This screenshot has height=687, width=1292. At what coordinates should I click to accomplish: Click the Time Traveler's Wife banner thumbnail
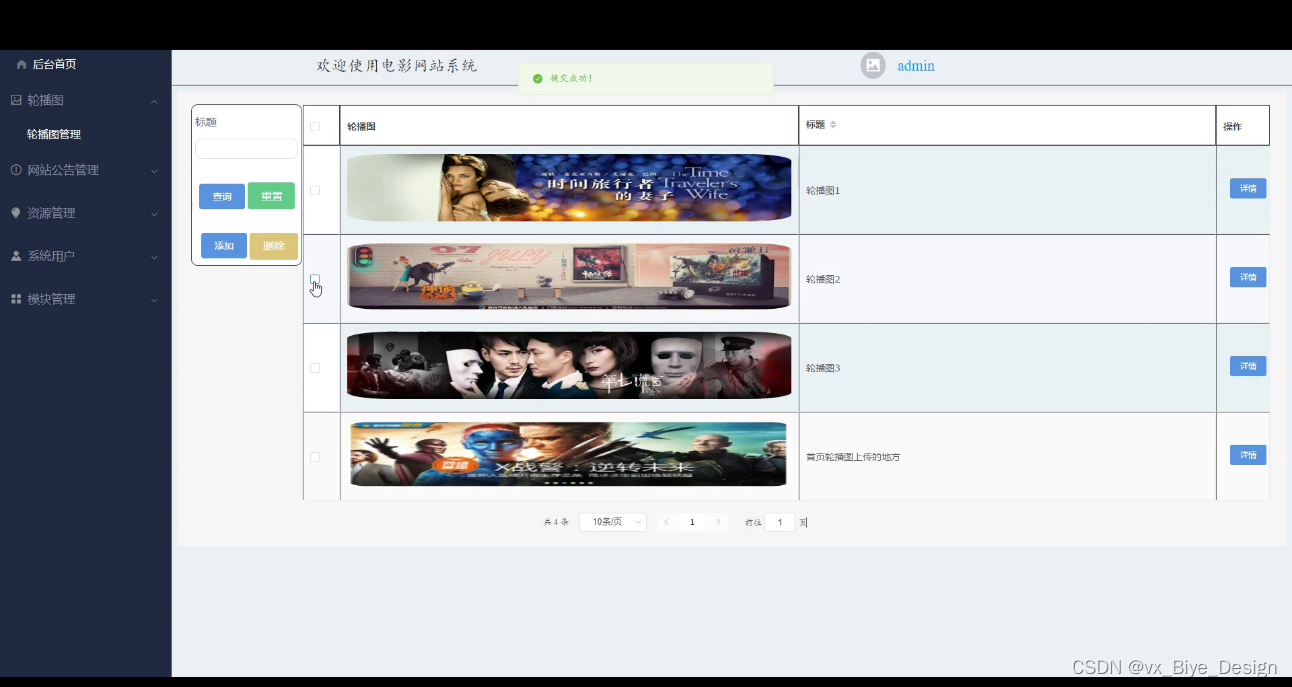coord(569,188)
